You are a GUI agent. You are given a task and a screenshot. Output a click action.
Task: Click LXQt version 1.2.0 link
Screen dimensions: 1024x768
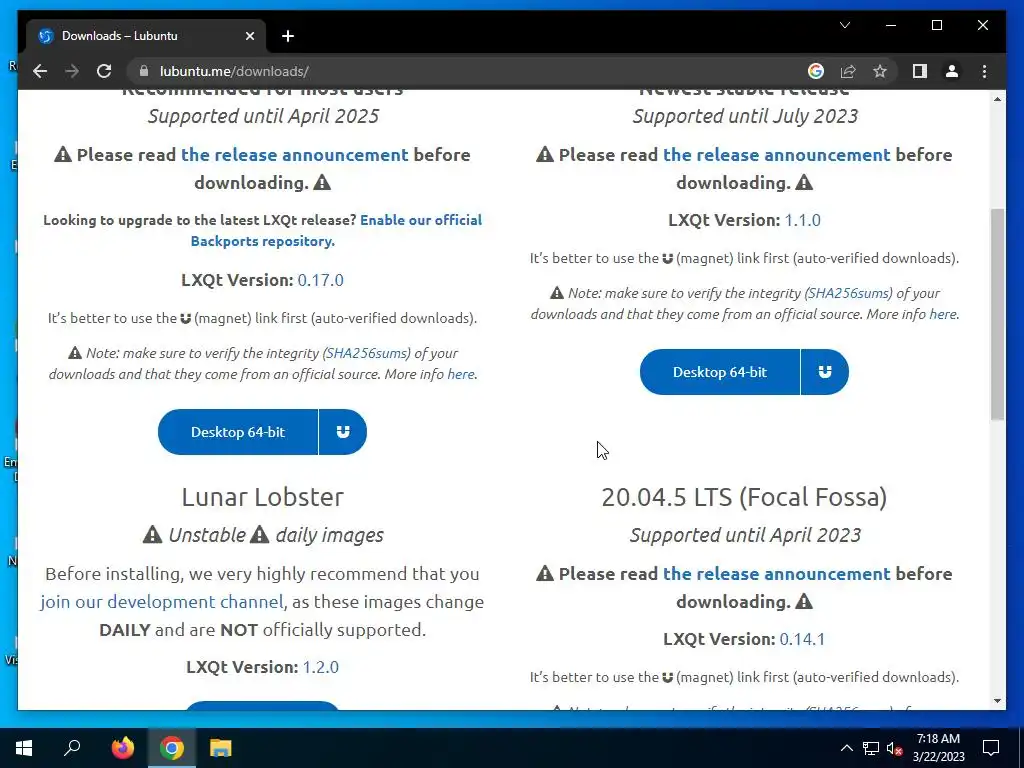tap(321, 667)
